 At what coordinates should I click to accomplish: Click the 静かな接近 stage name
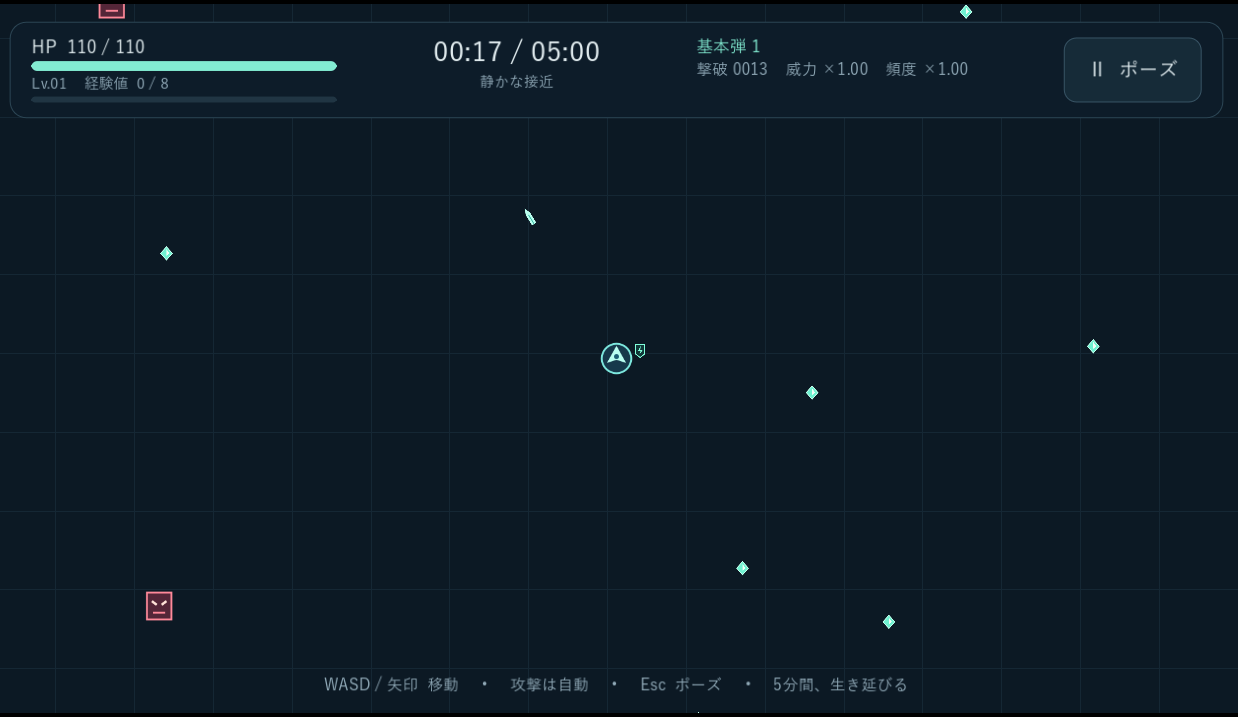(x=516, y=82)
